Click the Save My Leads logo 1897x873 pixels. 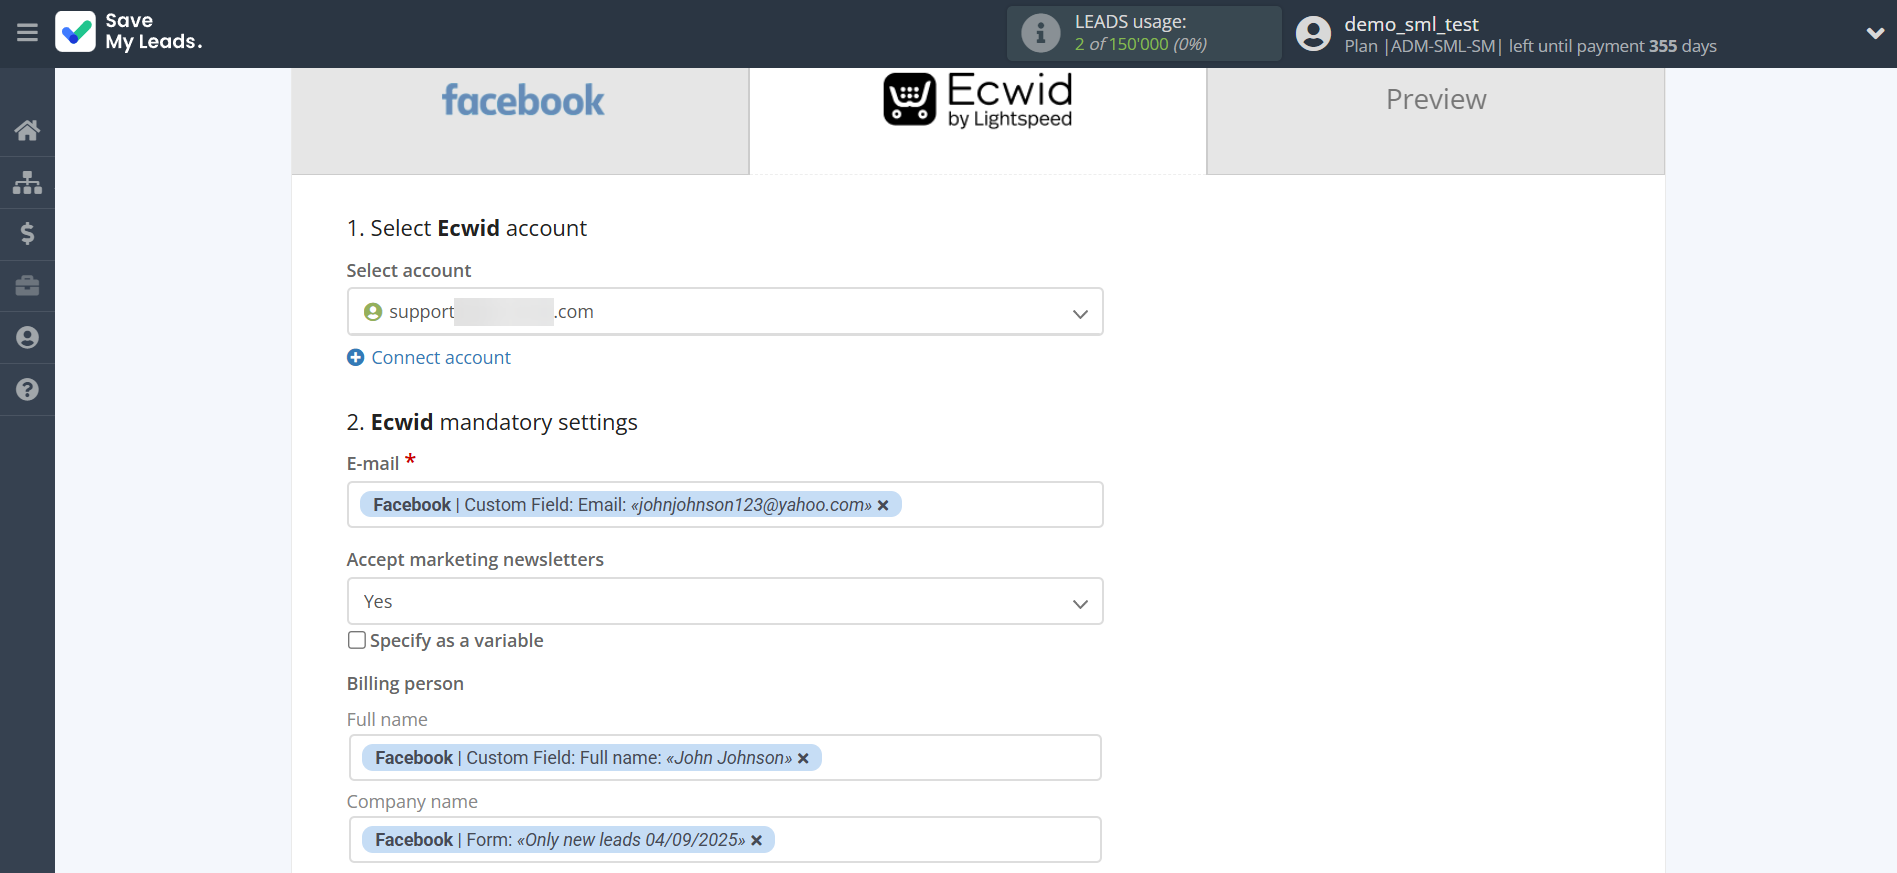click(x=129, y=32)
